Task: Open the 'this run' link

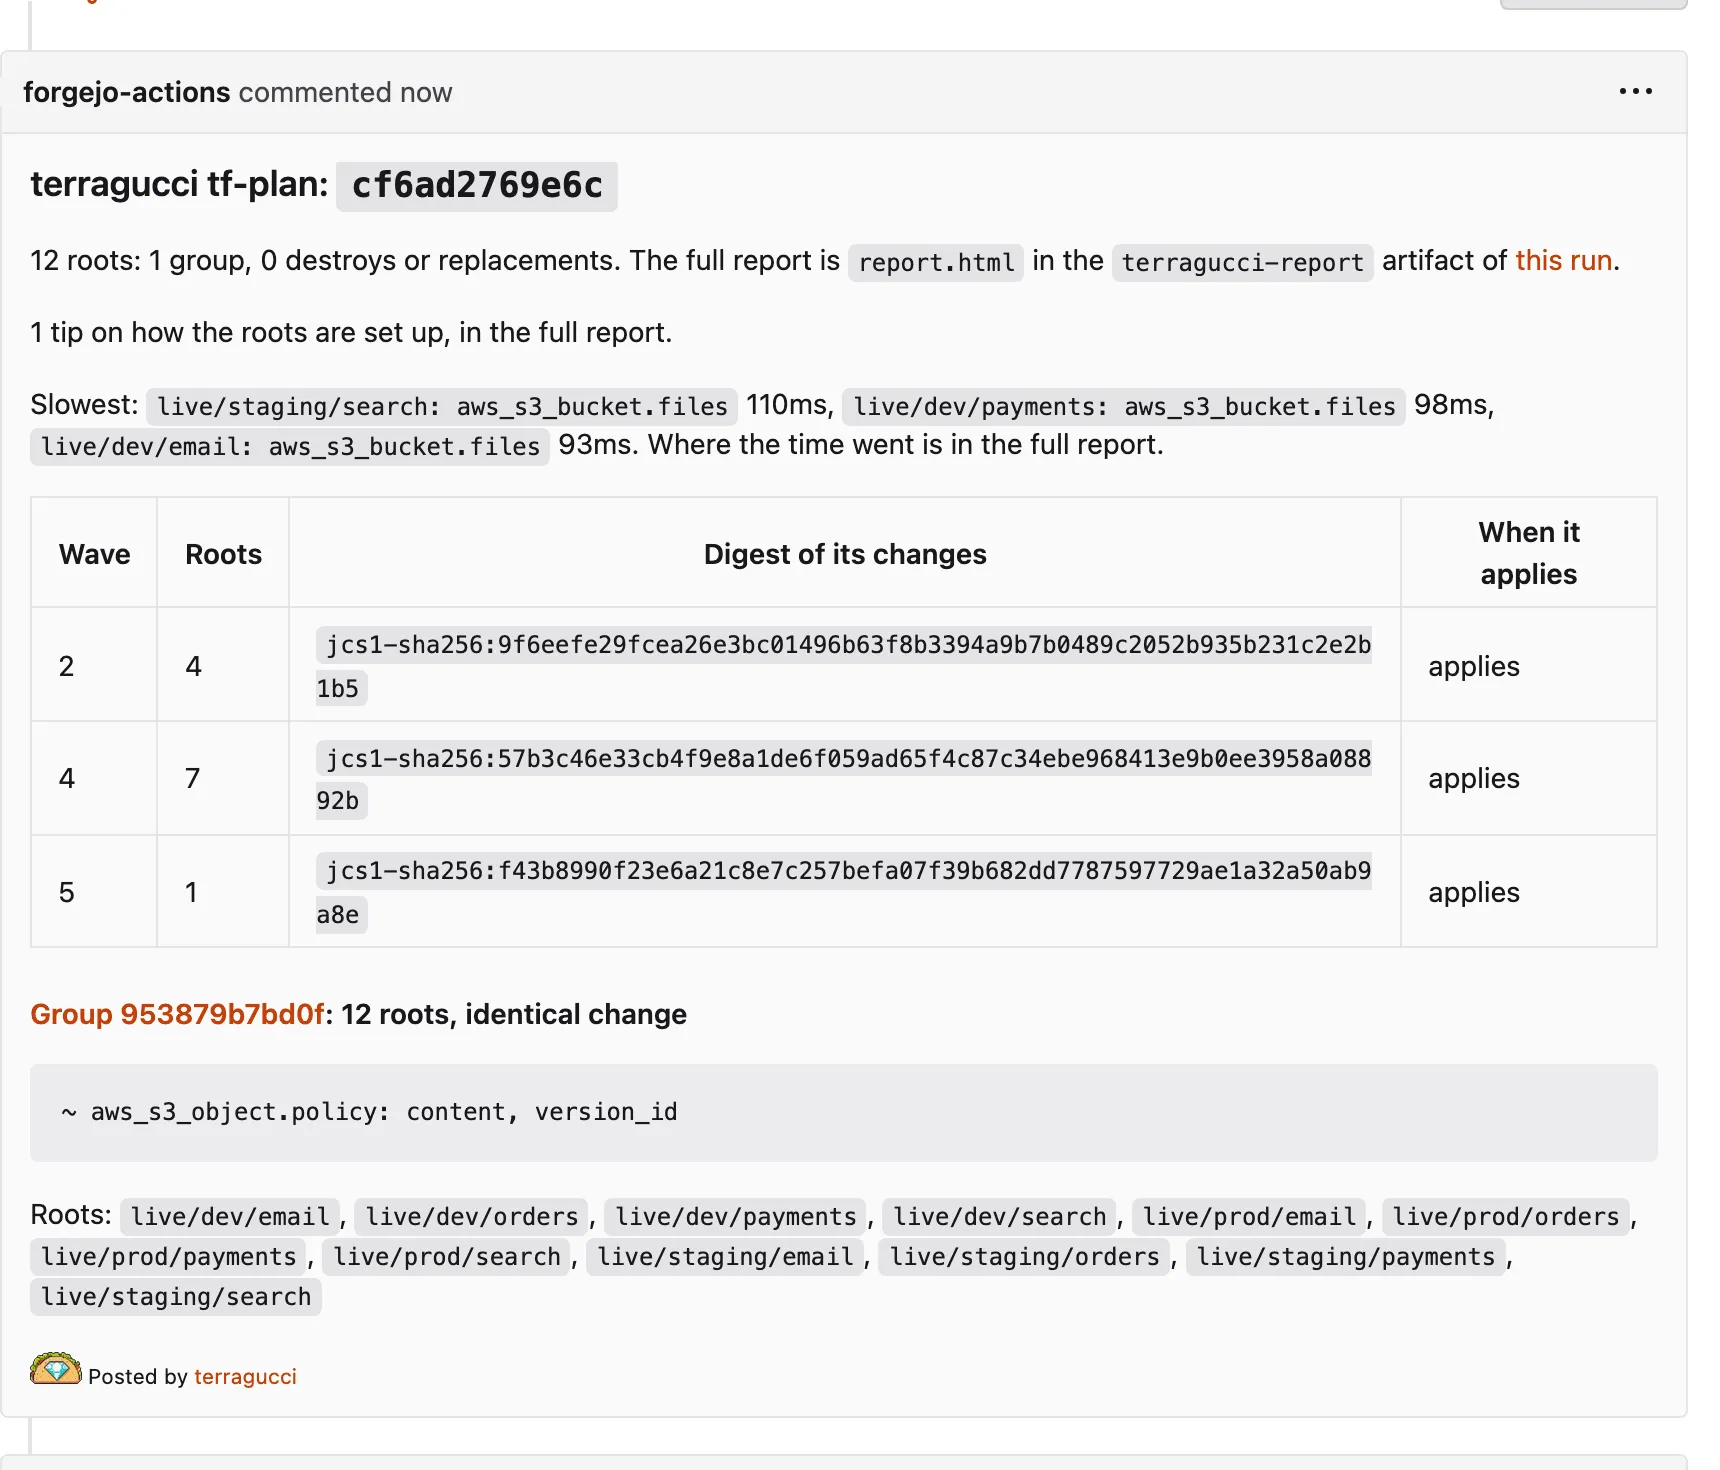Action: pyautogui.click(x=1563, y=261)
